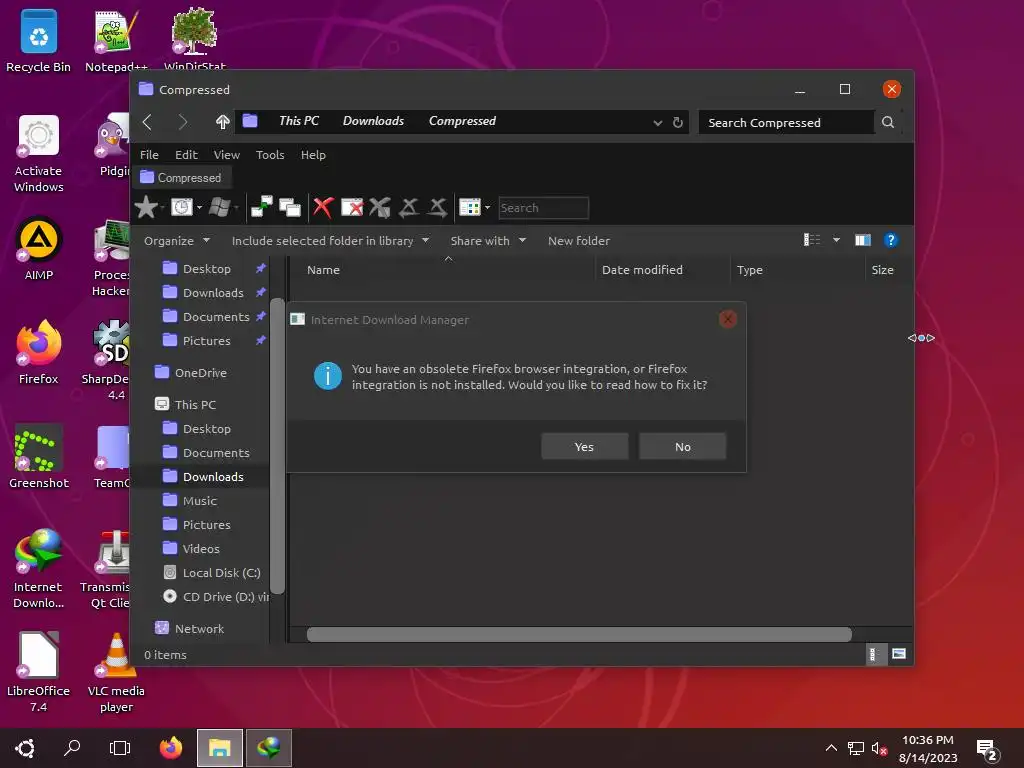Open the File menu
Viewport: 1024px width, 768px height.
149,155
